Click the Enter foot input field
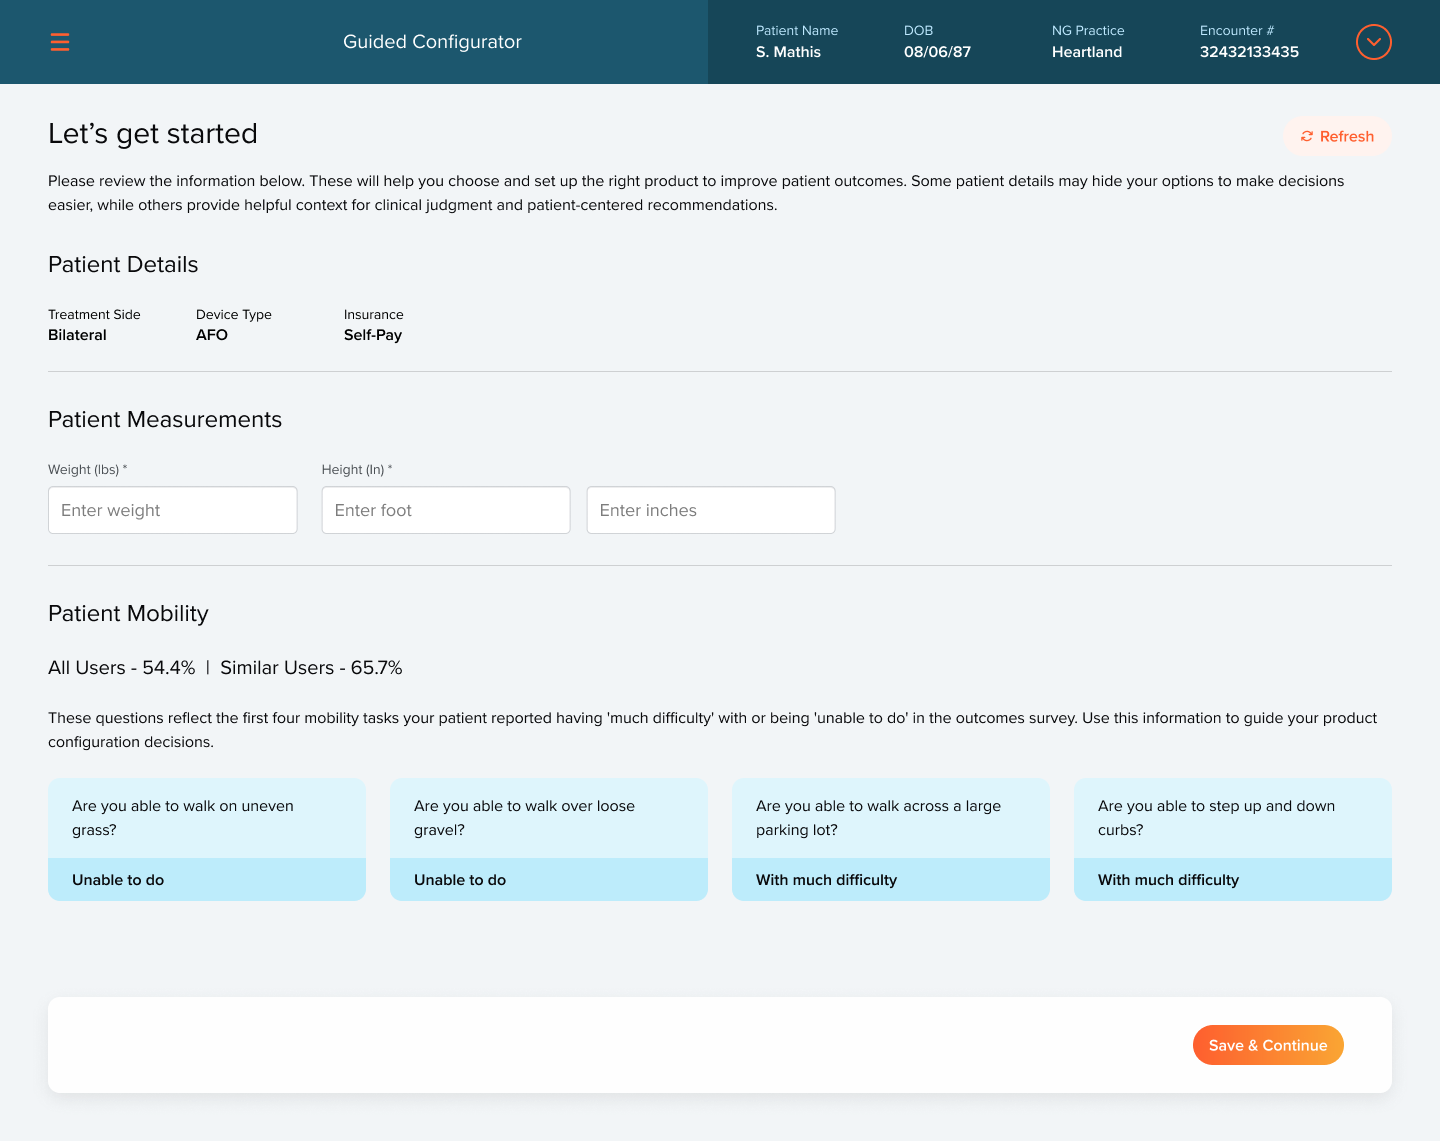1440x1141 pixels. point(446,510)
